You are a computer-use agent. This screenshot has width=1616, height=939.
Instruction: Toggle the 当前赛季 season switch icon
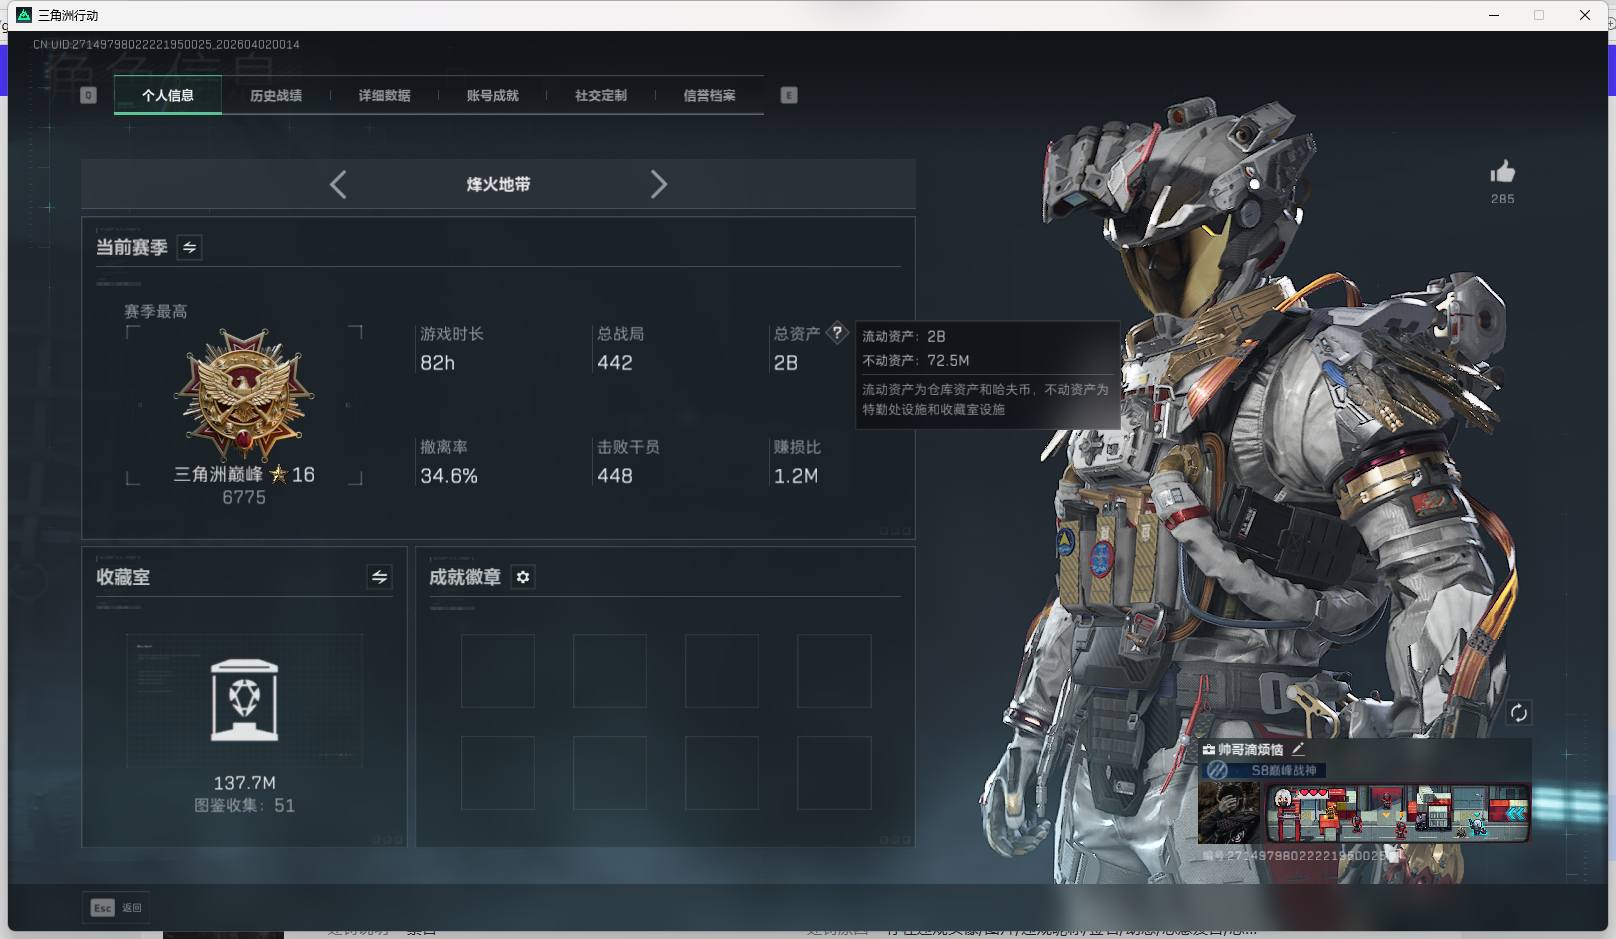coord(189,247)
